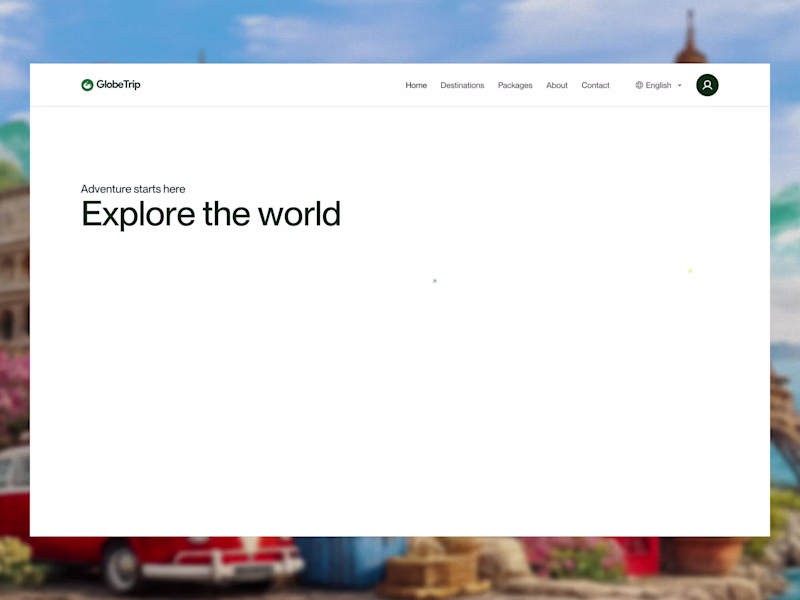The image size is (800, 600).
Task: Select English in the language selector
Action: click(658, 85)
